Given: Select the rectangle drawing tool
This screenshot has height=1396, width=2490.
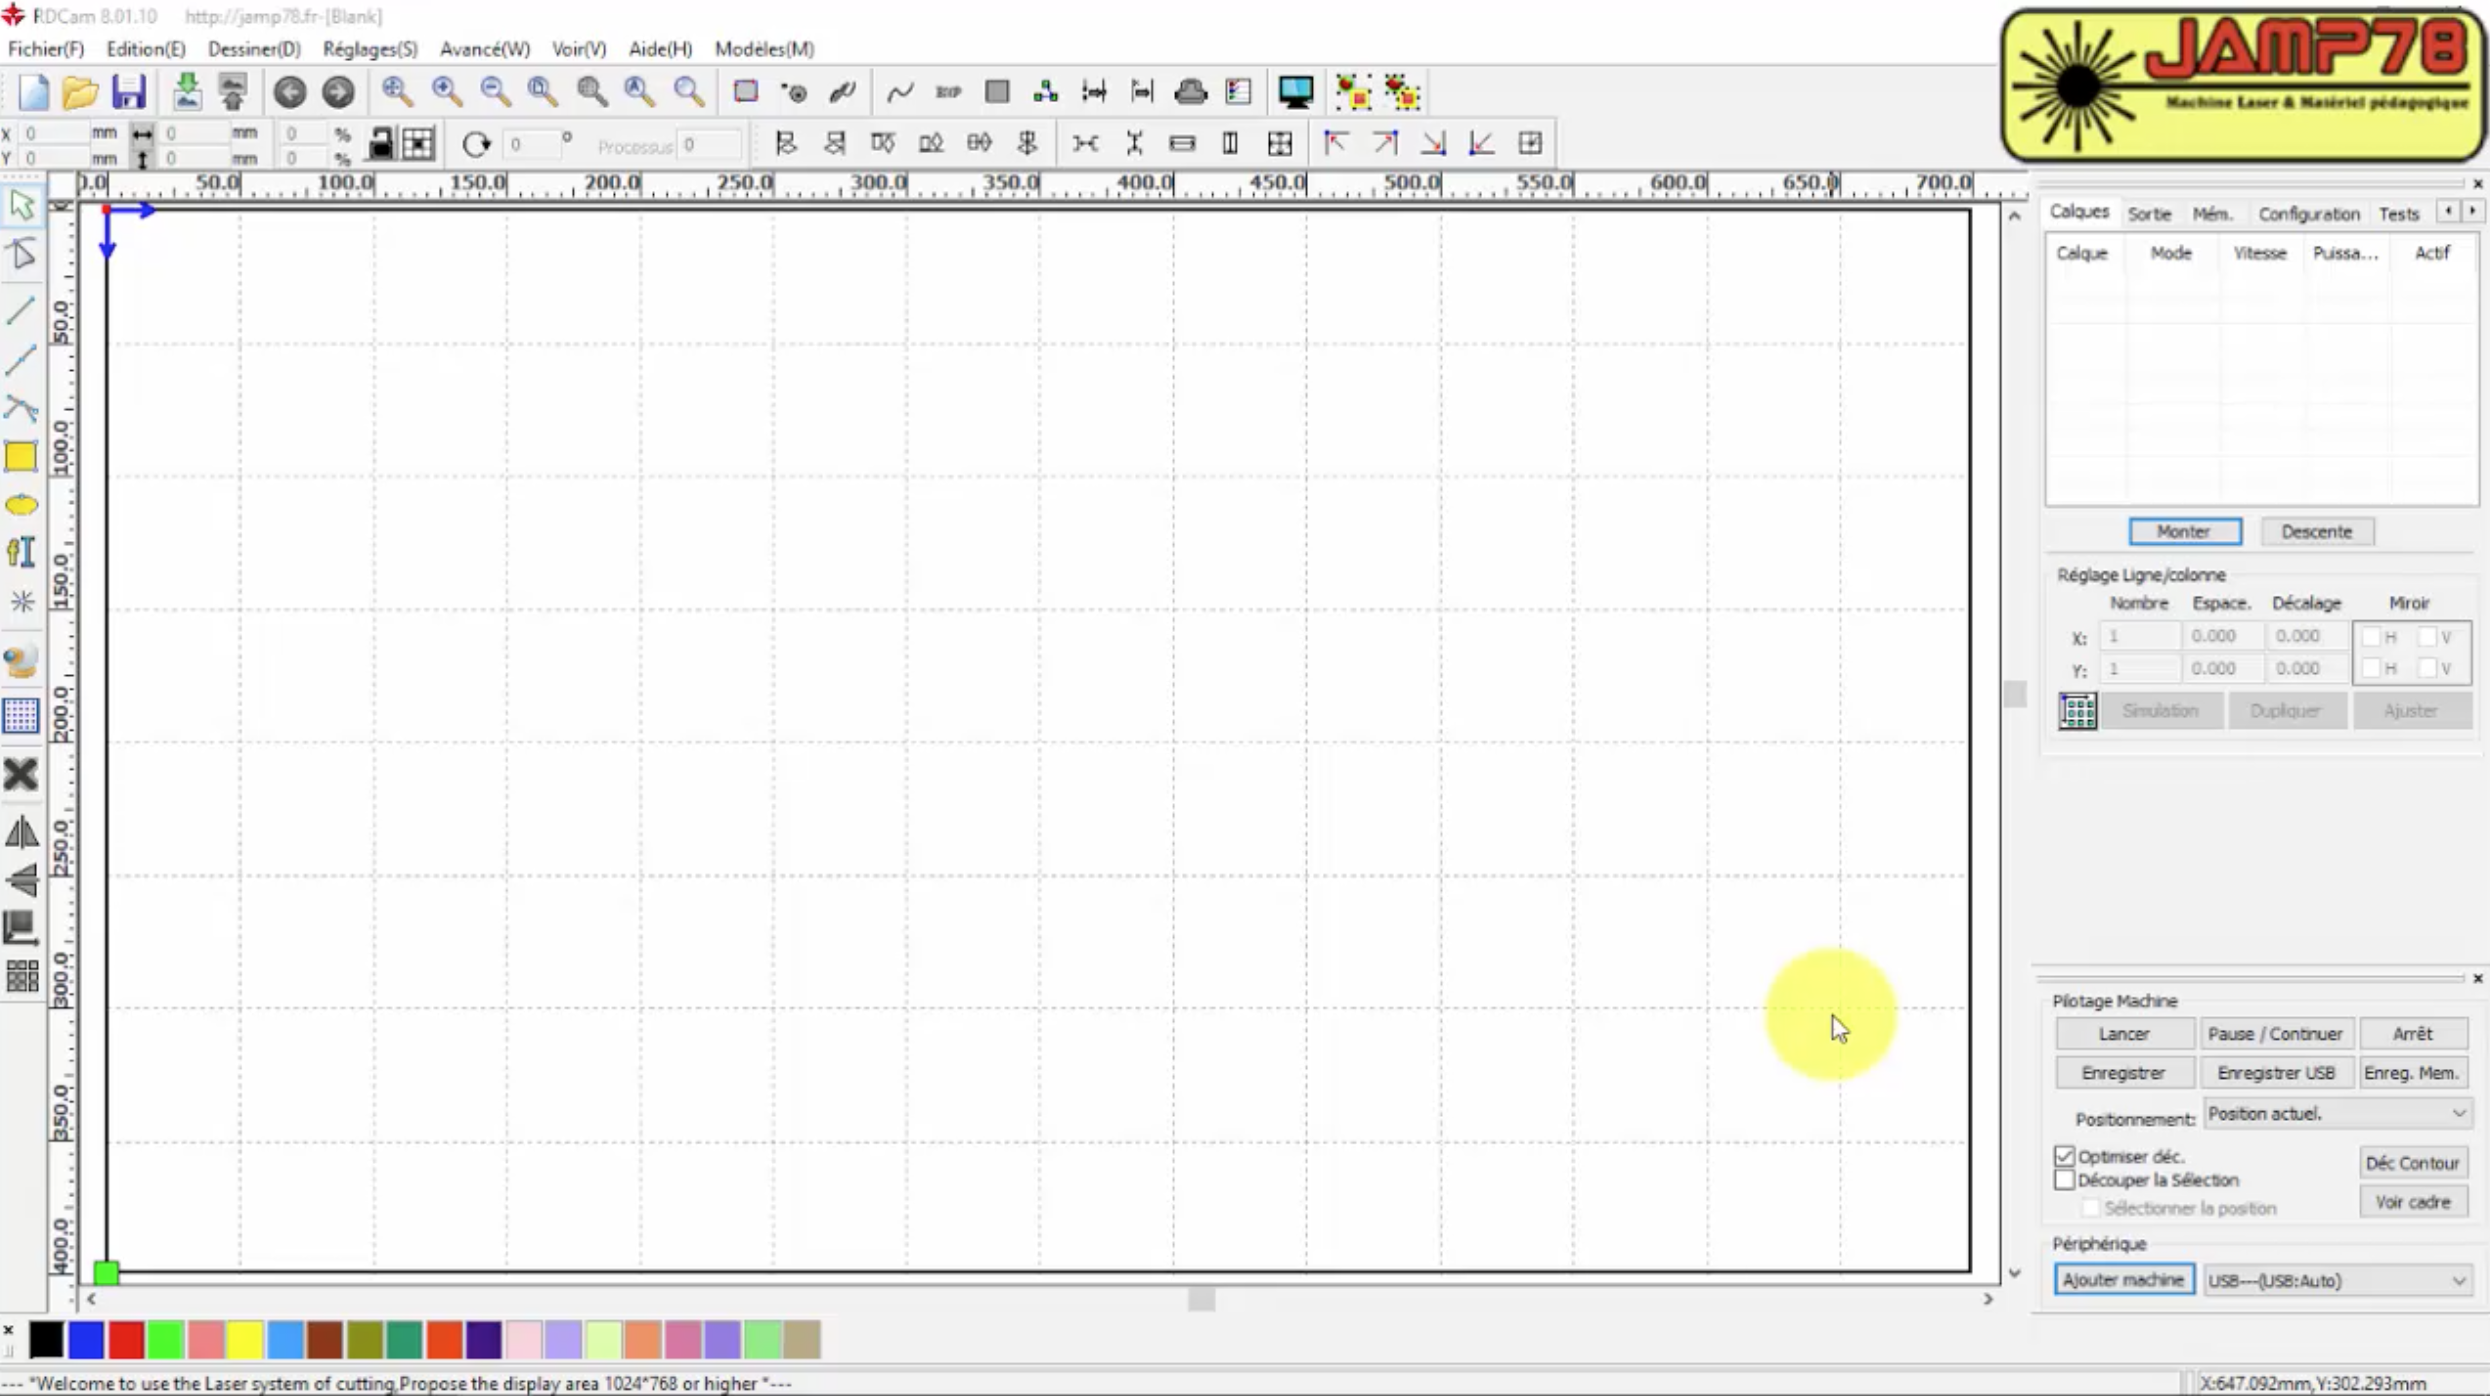Looking at the screenshot, I should (x=21, y=457).
